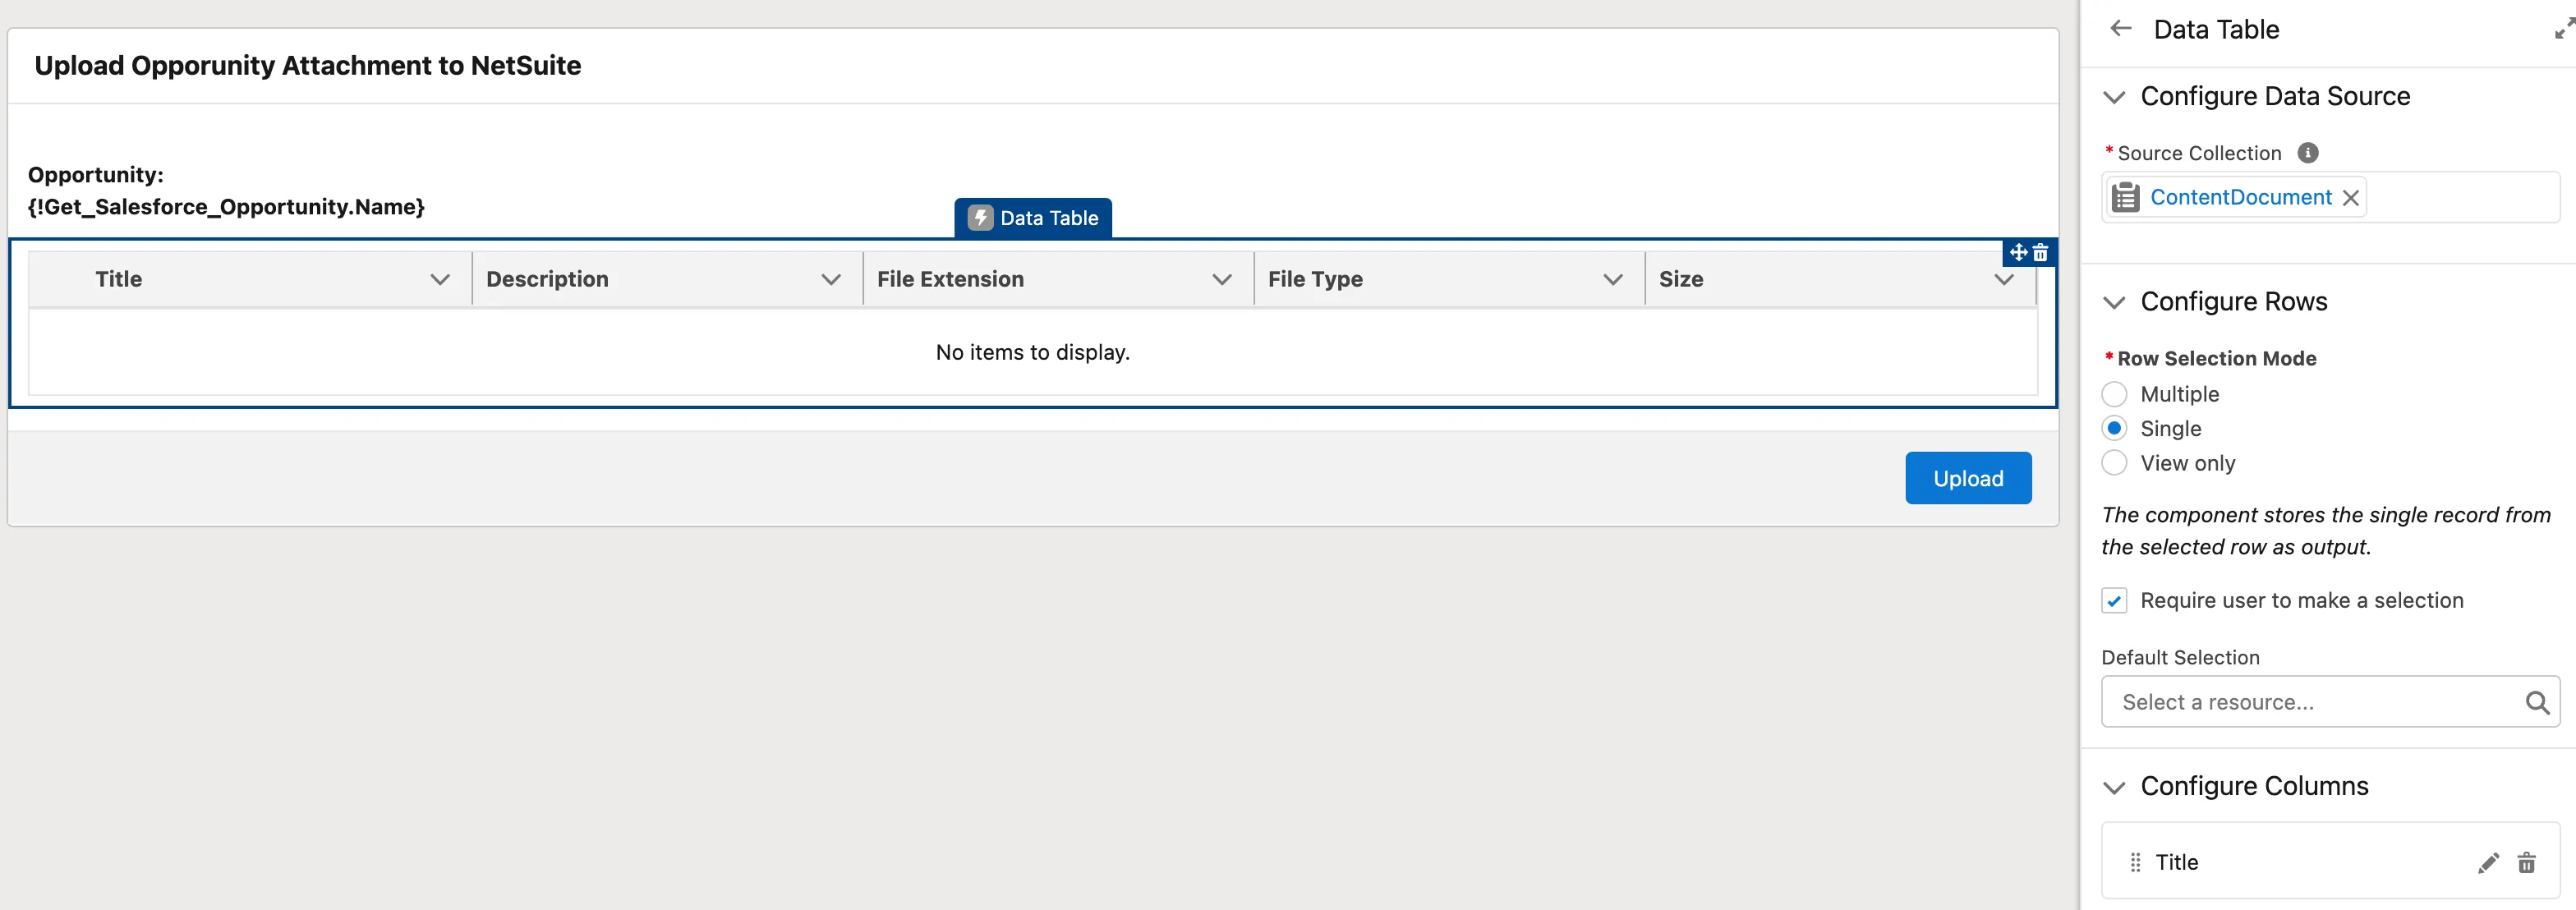
Task: Open the Size column header dropdown
Action: tap(2003, 280)
